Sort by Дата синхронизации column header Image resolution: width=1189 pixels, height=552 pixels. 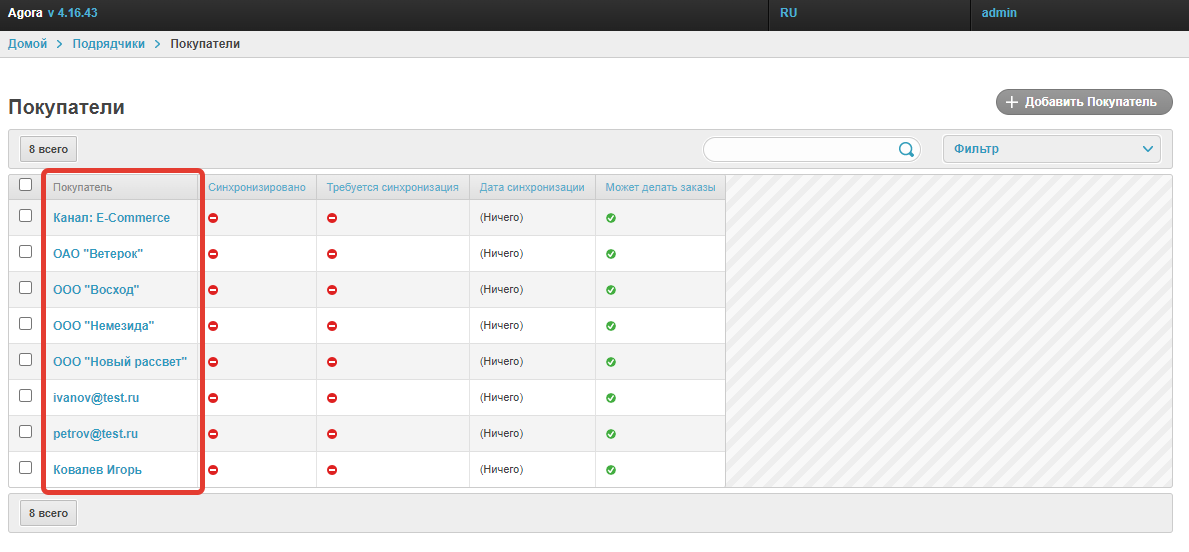531,187
